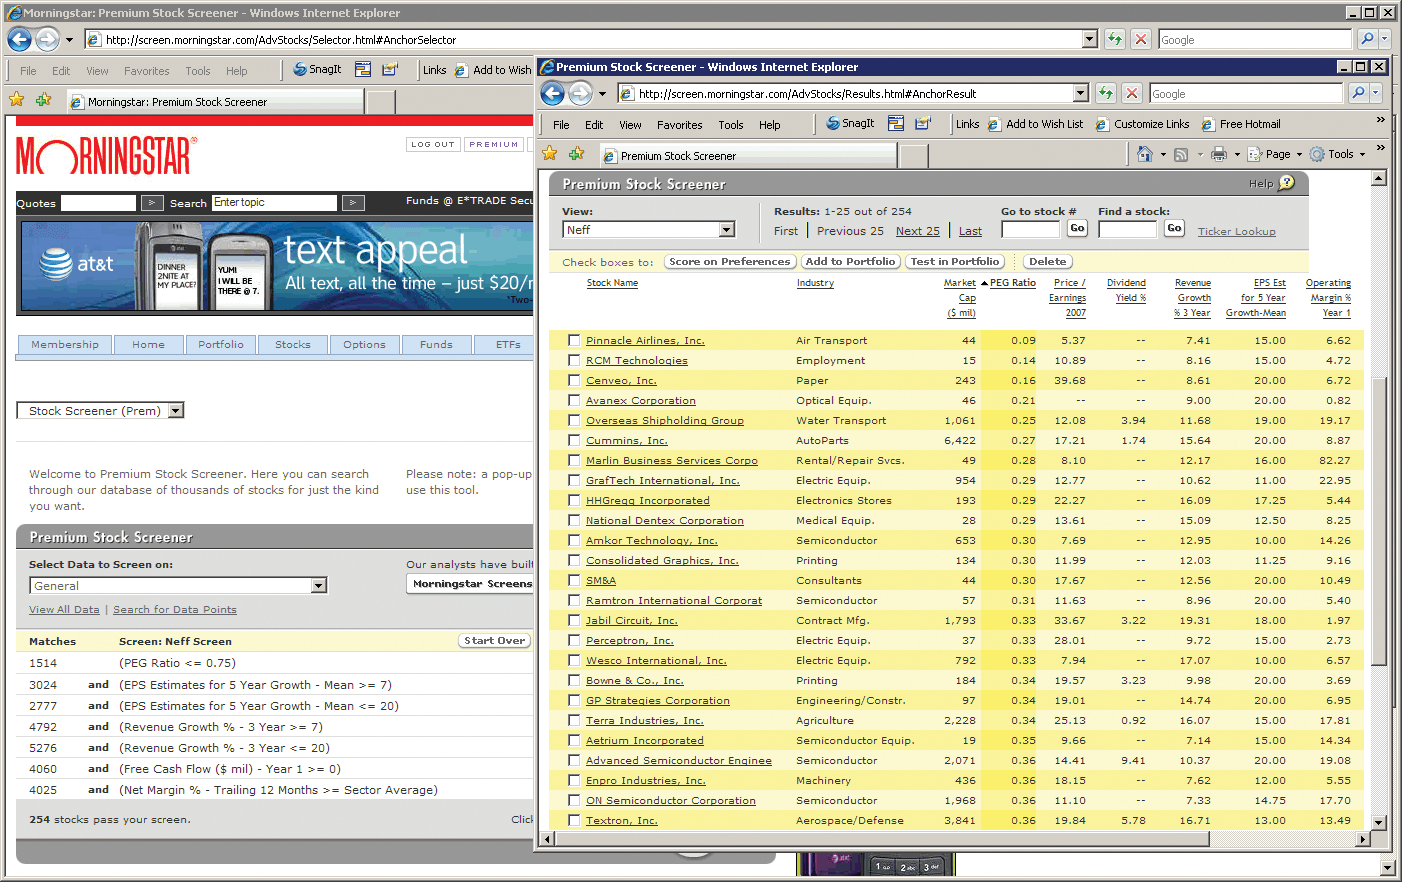Tick the Cummins, Inc. checkbox
The width and height of the screenshot is (1402, 882).
click(574, 440)
